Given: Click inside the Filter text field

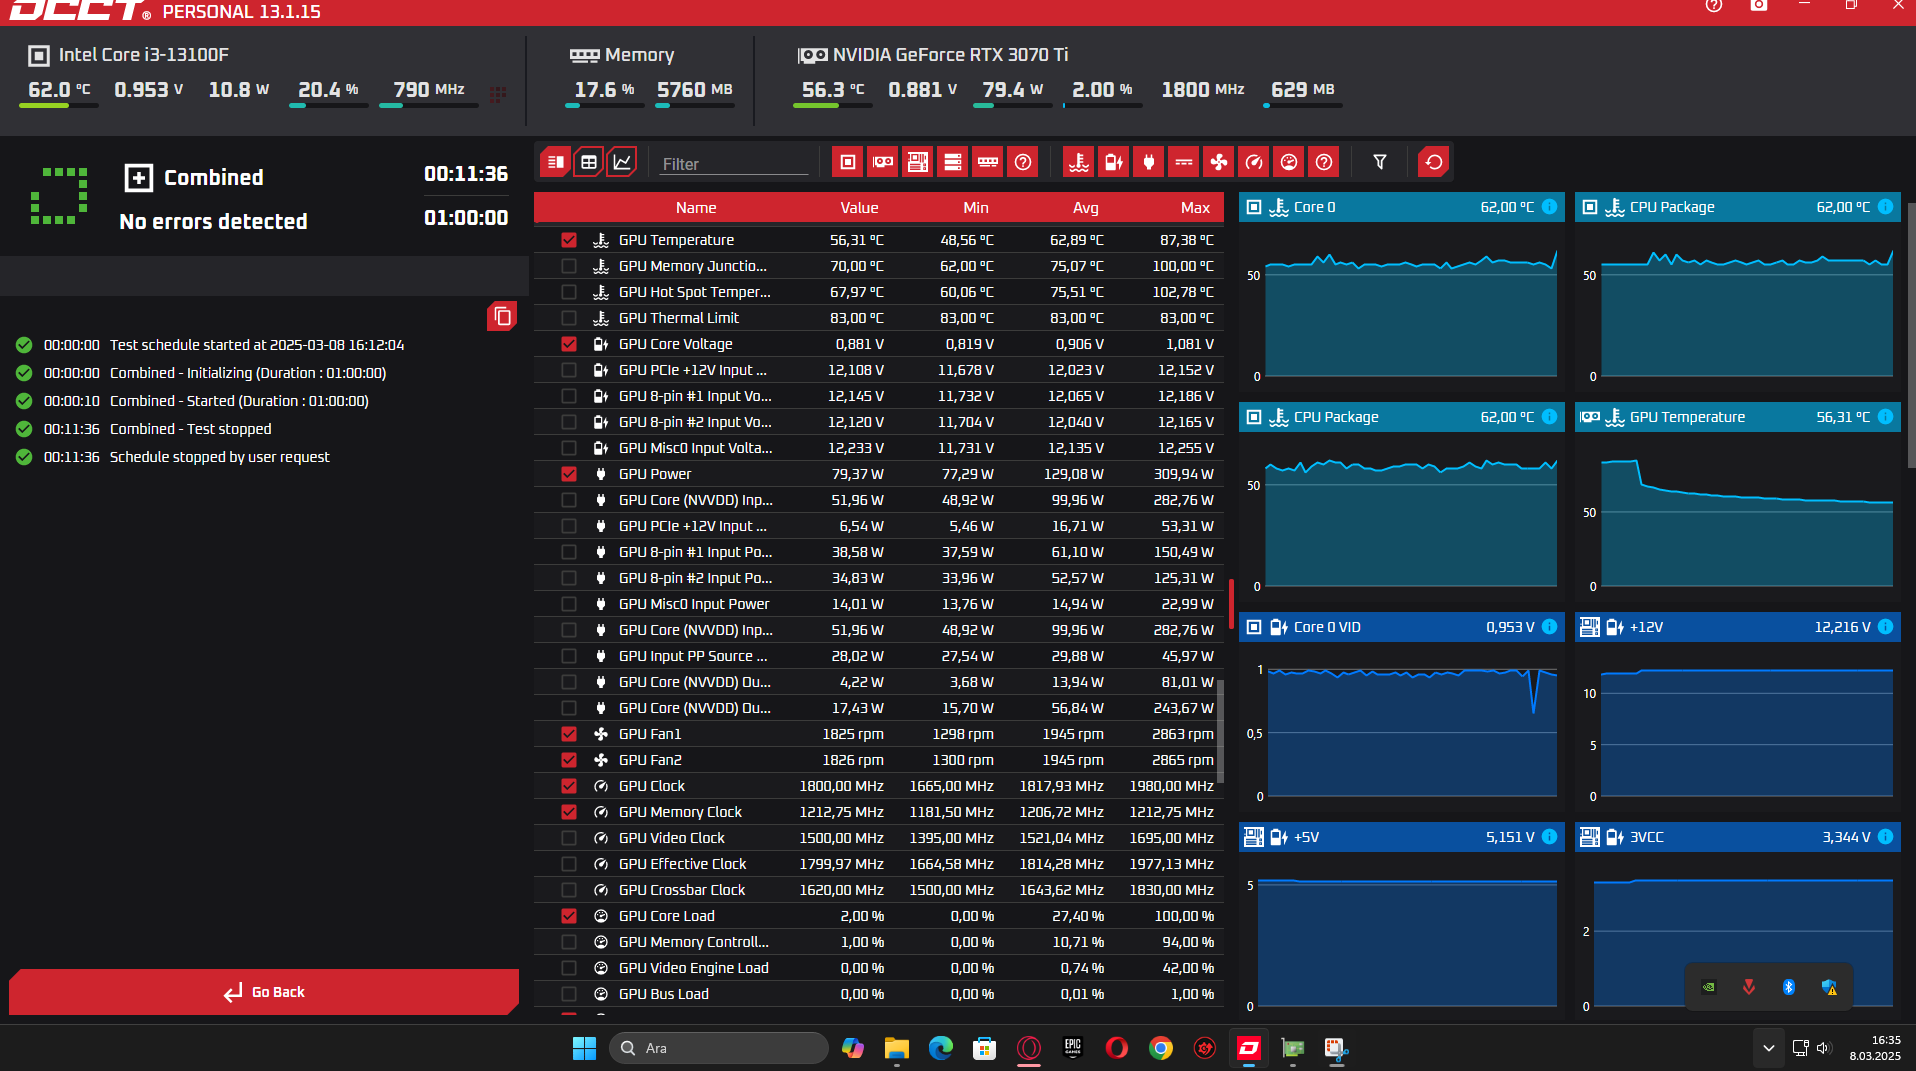Looking at the screenshot, I should click(x=733, y=164).
